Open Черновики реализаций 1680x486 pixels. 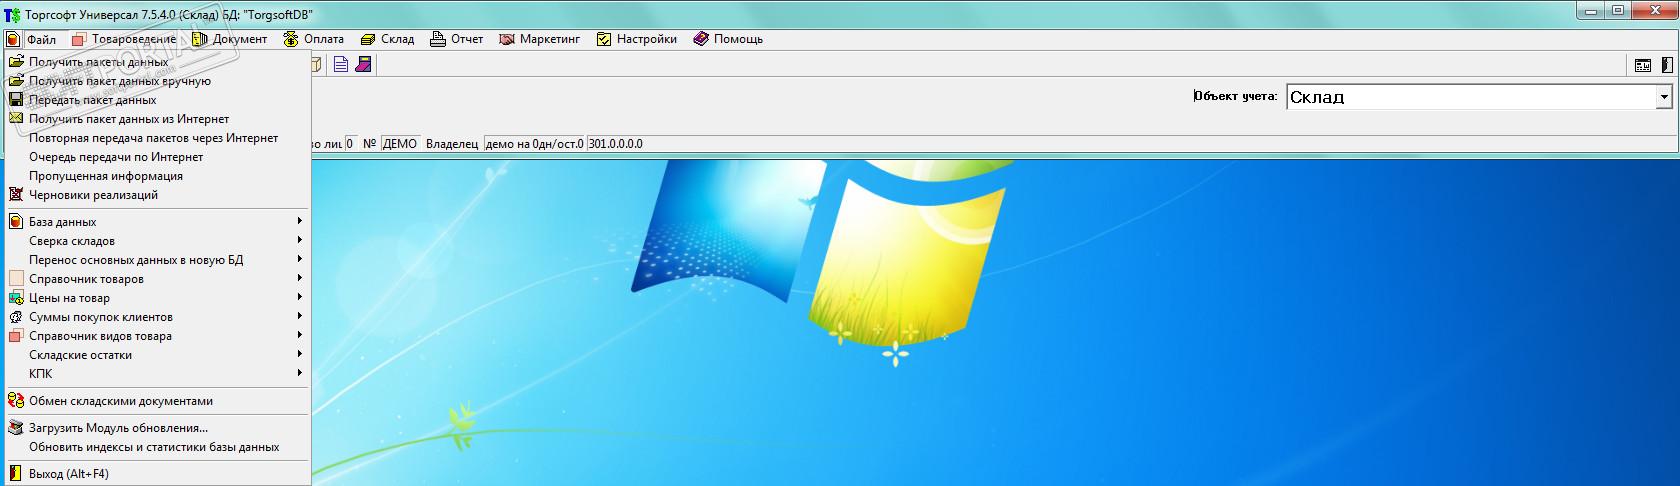tap(157, 195)
